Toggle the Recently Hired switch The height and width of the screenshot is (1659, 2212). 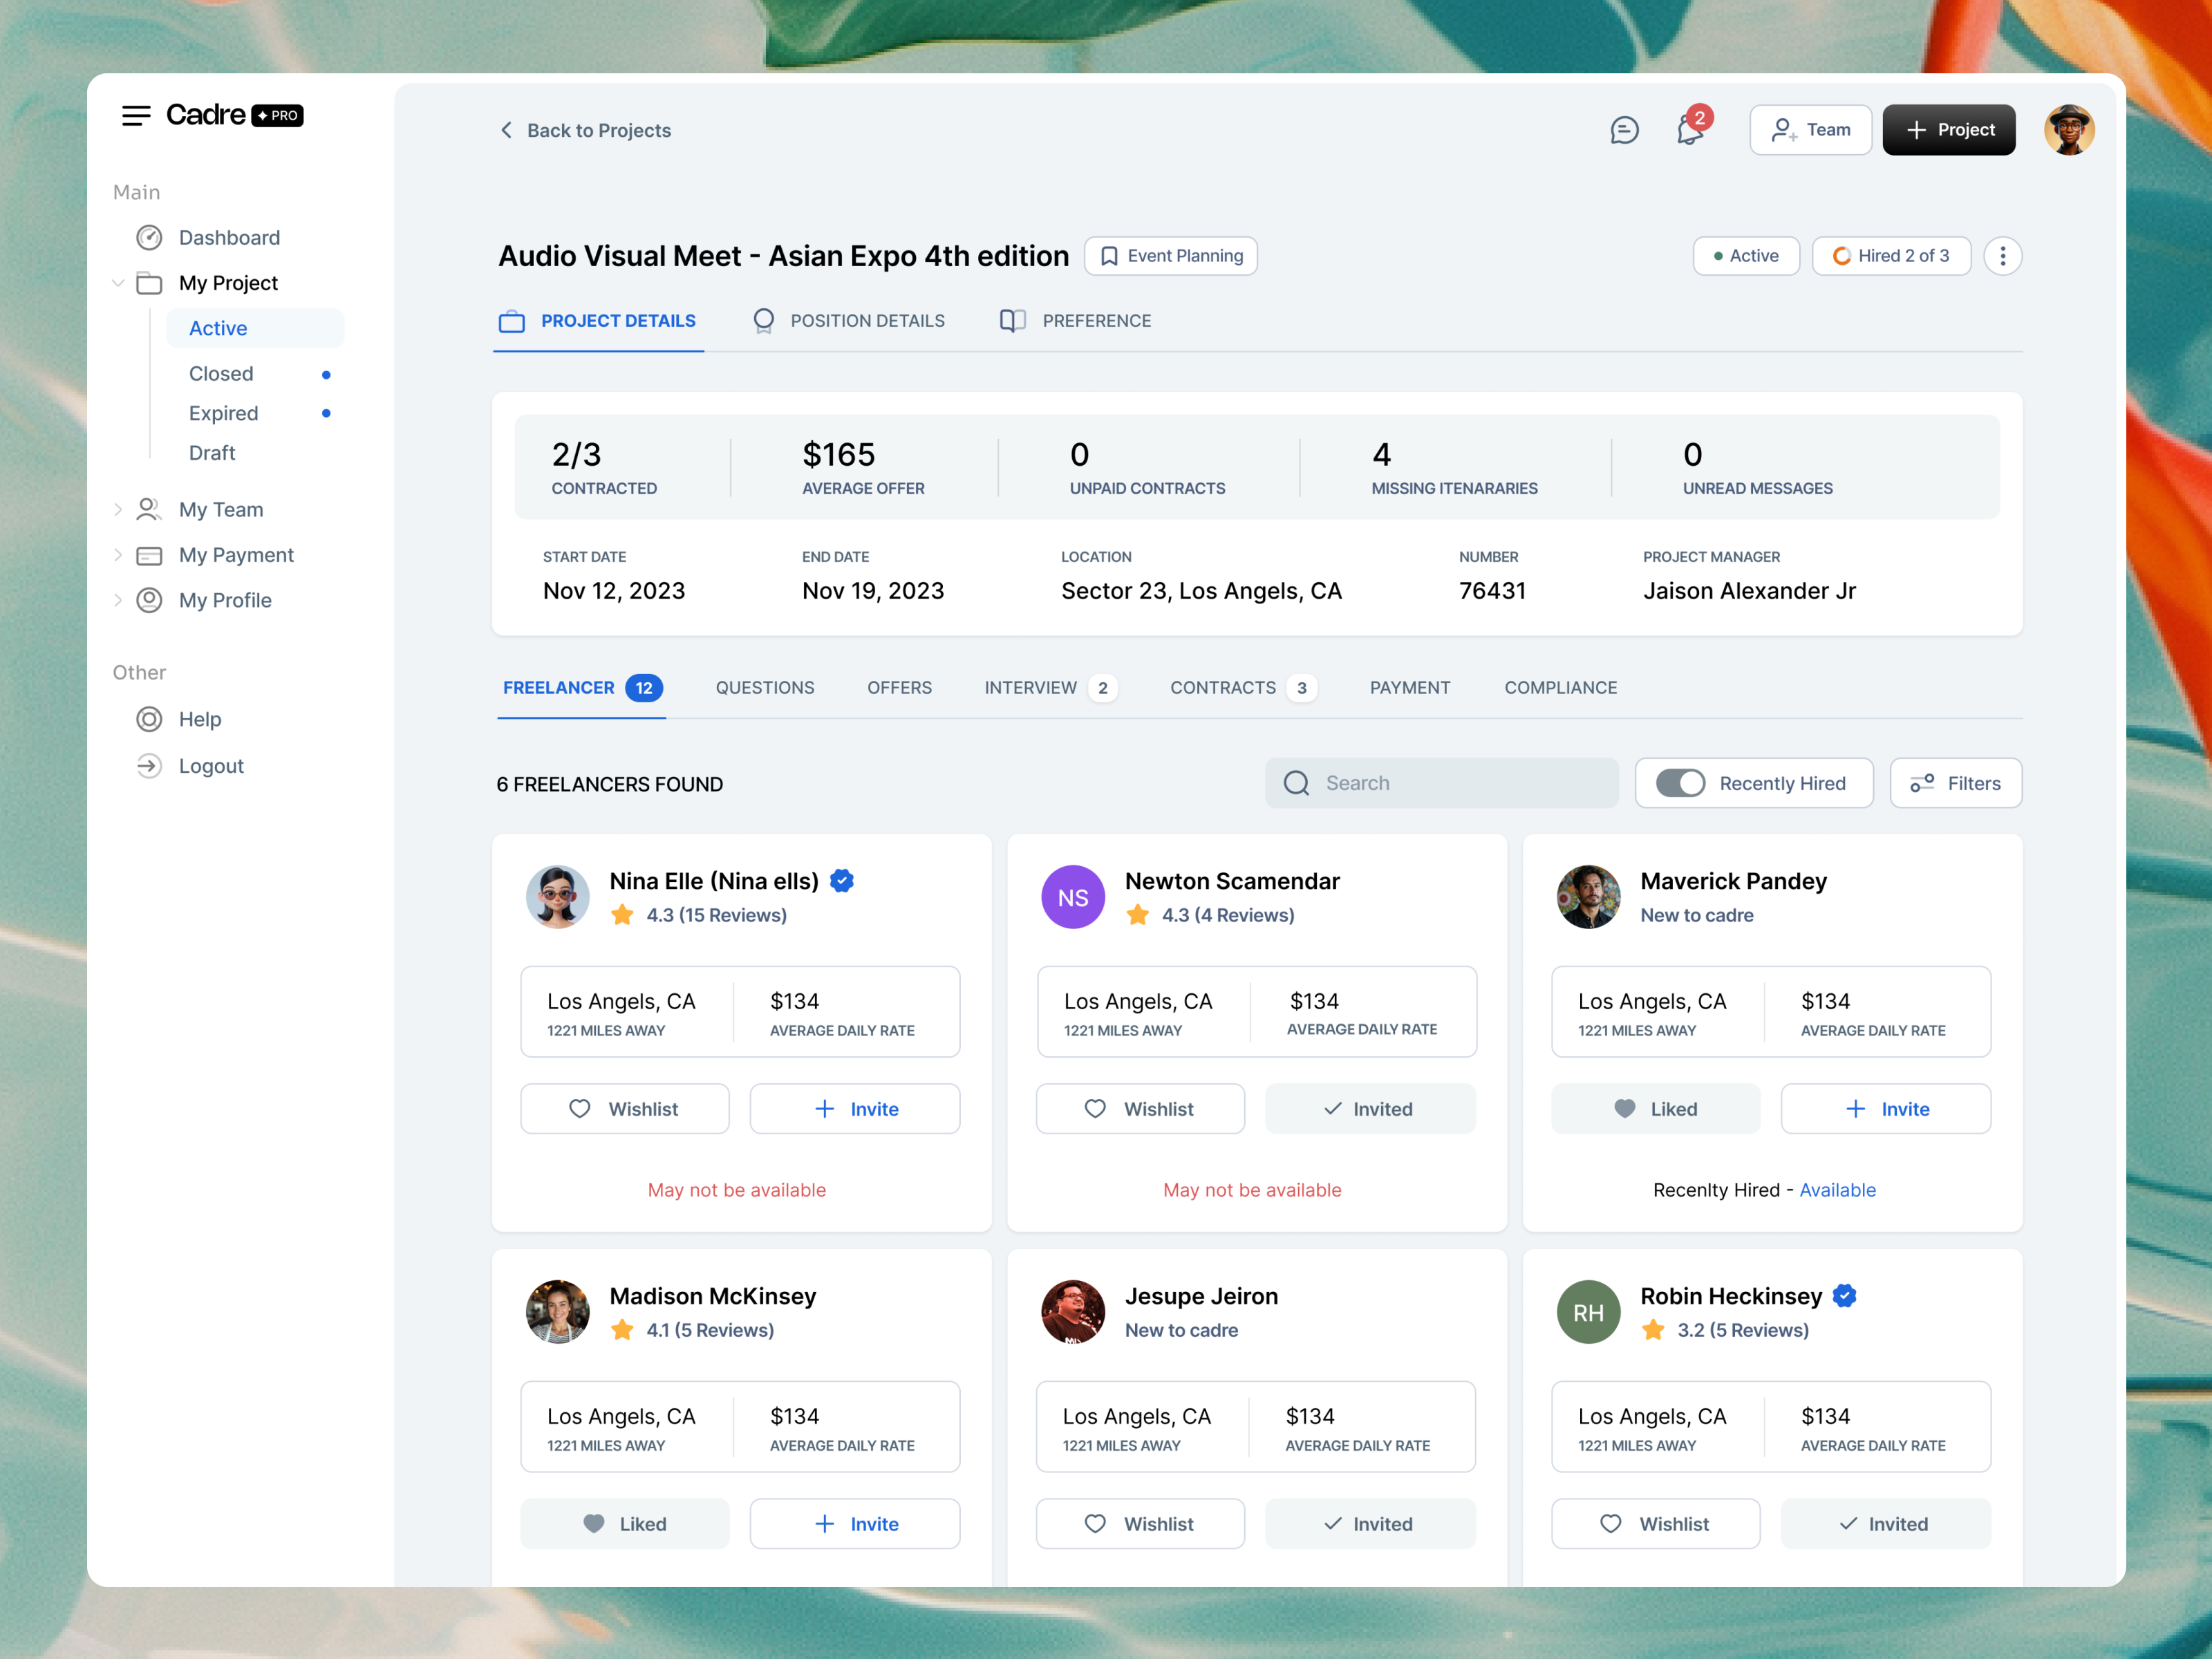point(1680,783)
